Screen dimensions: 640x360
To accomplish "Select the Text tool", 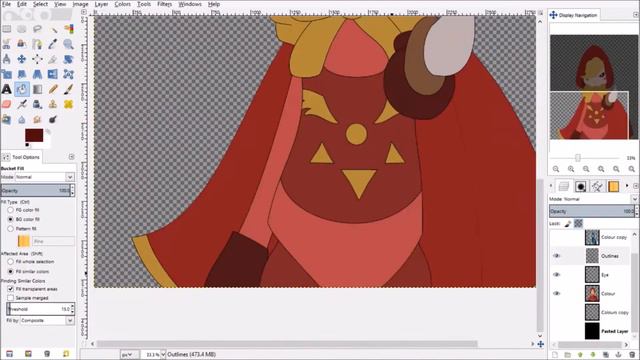I will click(x=7, y=89).
